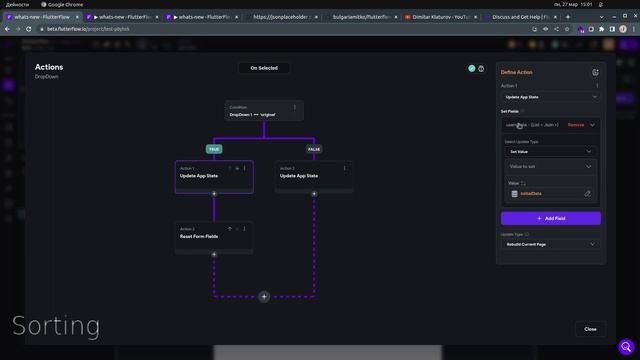Select the FALSE branch label
Image resolution: width=640 pixels, height=360 pixels.
tap(314, 149)
